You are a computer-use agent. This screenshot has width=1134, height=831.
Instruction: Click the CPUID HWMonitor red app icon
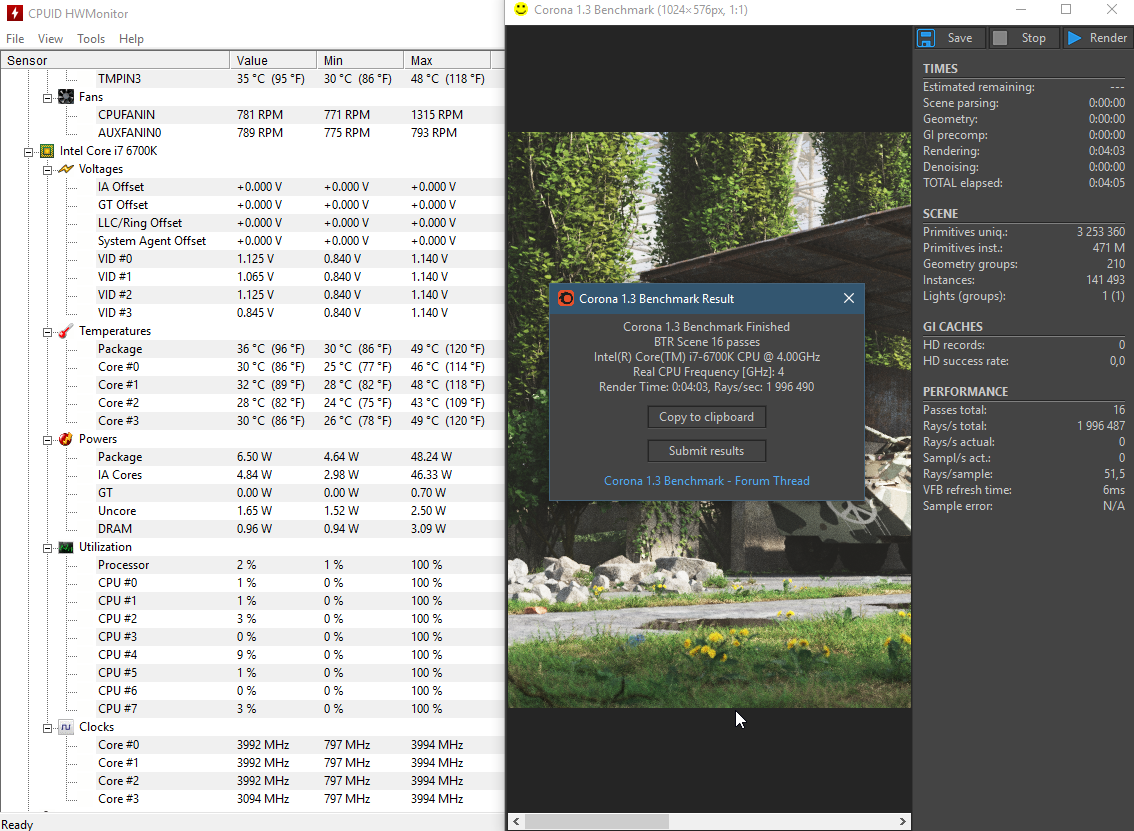pos(14,13)
